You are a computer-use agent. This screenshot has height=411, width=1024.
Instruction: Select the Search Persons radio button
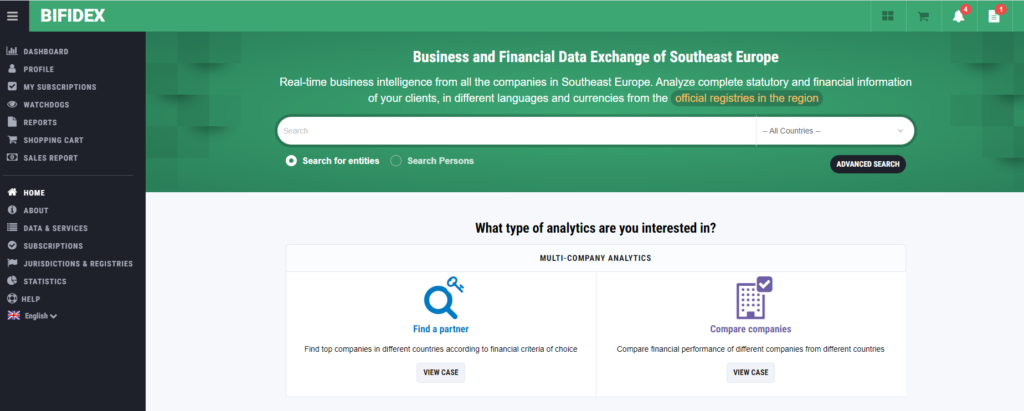[x=396, y=161]
